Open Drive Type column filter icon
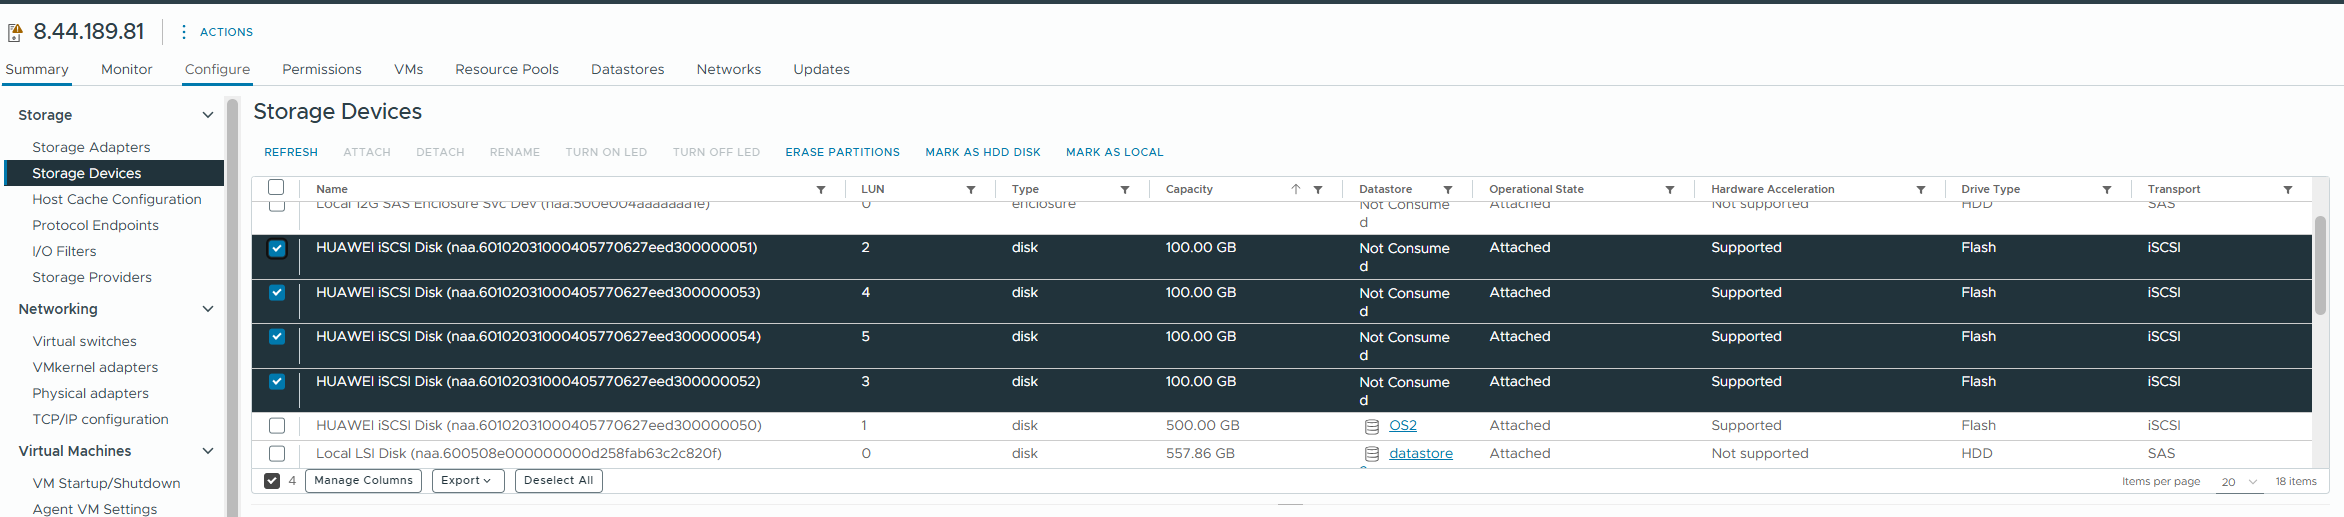2344x517 pixels. [x=2107, y=189]
